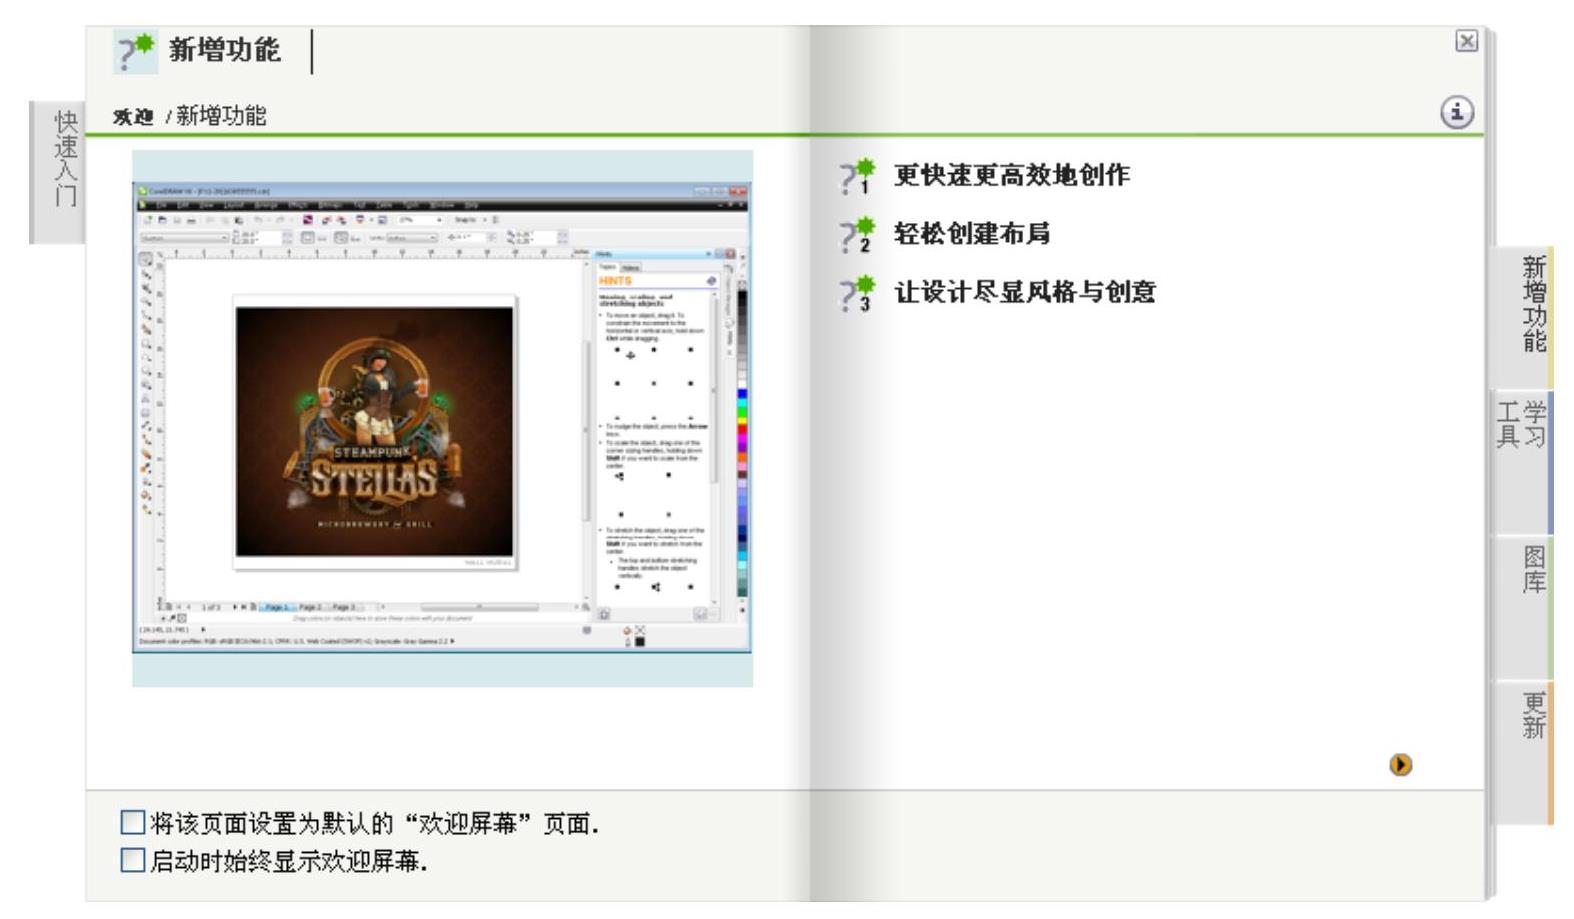Click the numbered icon 3 beside 让设计尽显风格与创意
Image resolution: width=1574 pixels, height=919 pixels.
857,293
